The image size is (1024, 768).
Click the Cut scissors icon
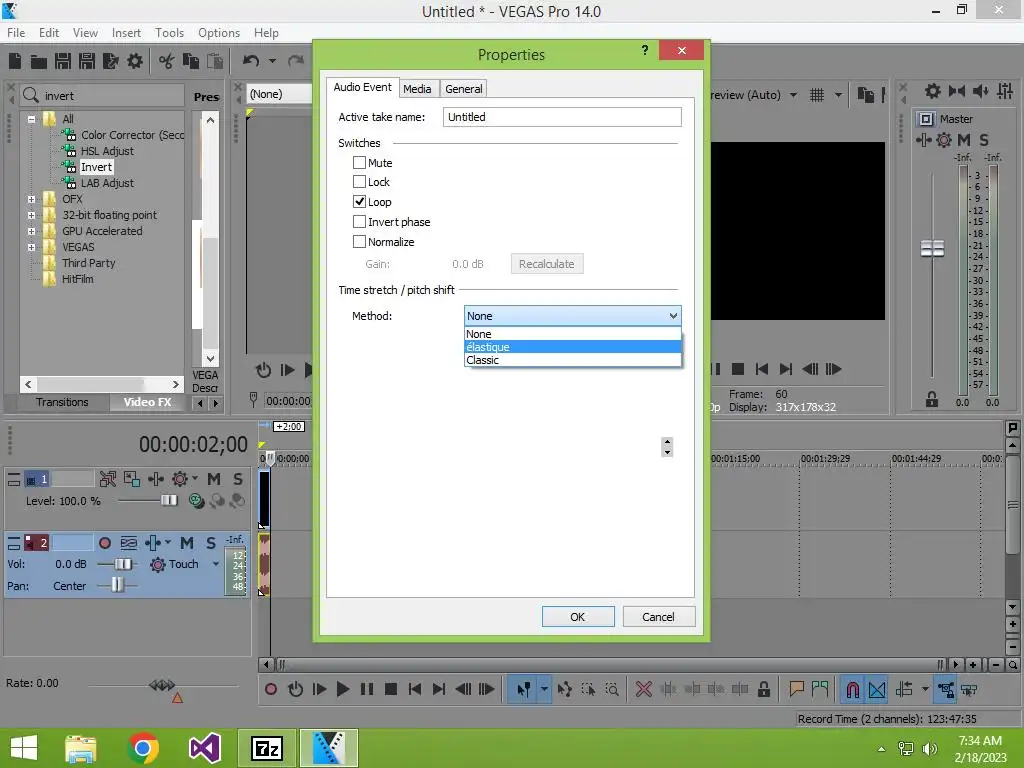coord(167,61)
